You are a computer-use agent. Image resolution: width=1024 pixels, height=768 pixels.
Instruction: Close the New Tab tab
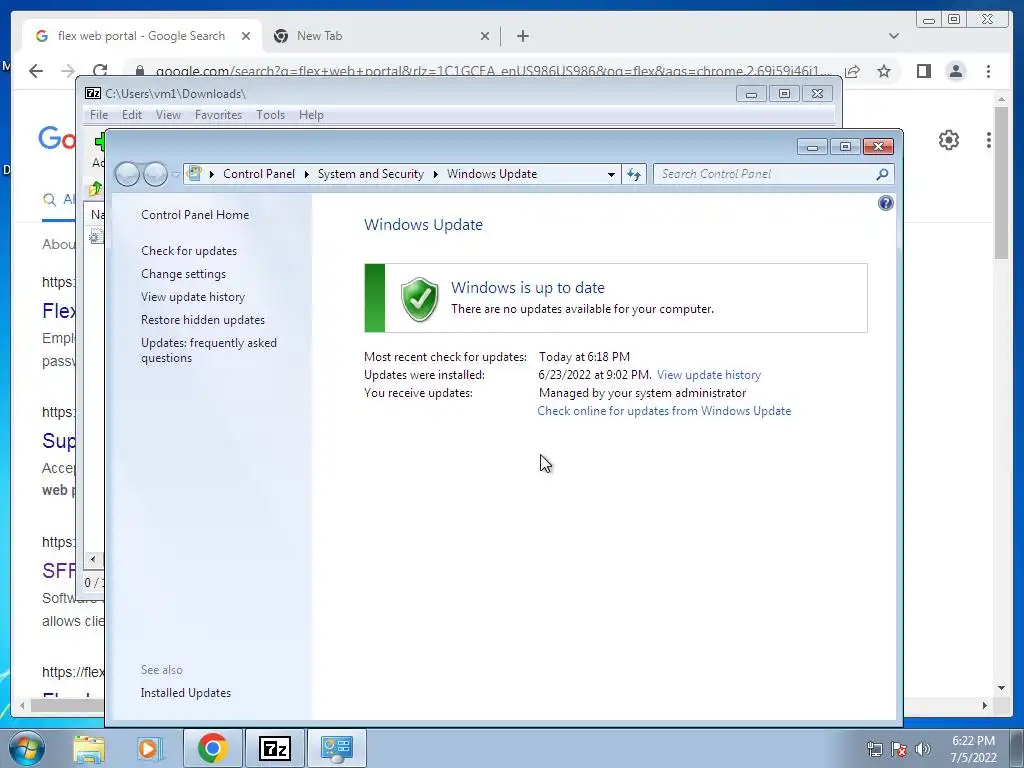(x=485, y=36)
